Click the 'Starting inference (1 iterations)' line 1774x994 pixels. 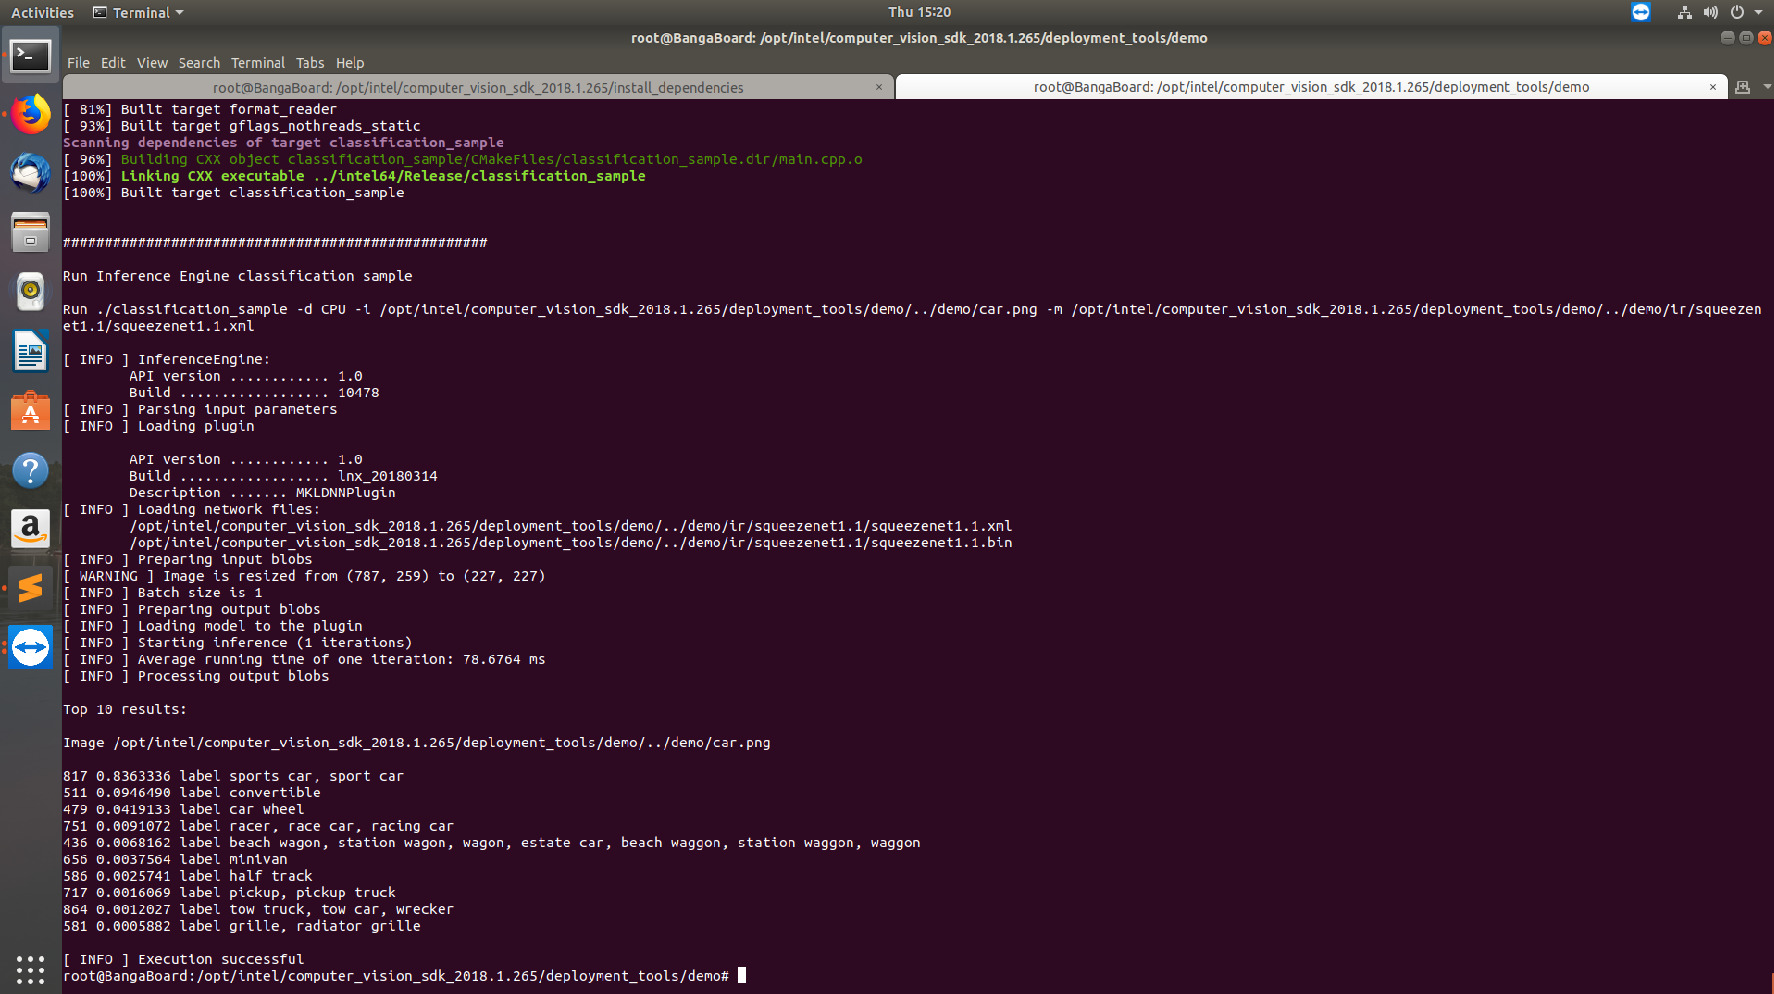(238, 643)
